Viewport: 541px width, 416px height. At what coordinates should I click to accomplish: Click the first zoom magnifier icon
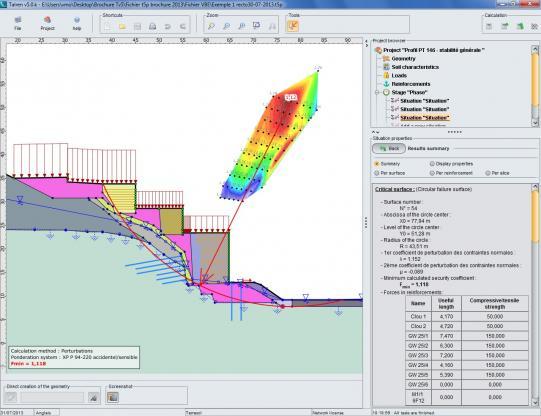[211, 26]
